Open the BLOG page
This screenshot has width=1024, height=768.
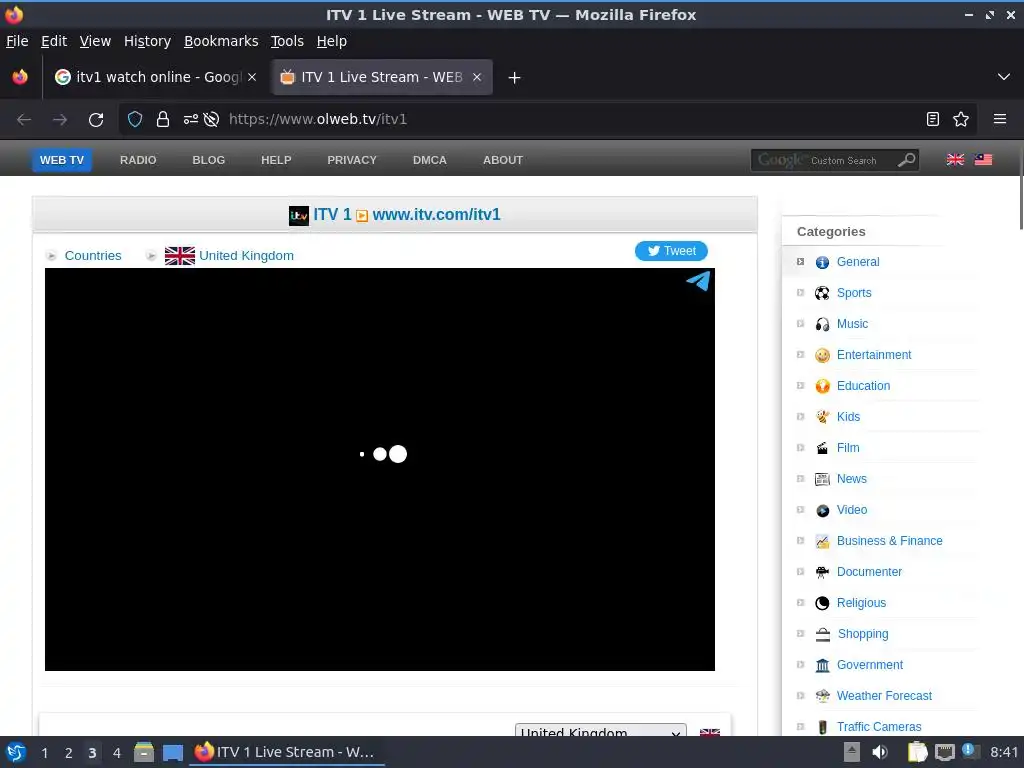coord(208,160)
